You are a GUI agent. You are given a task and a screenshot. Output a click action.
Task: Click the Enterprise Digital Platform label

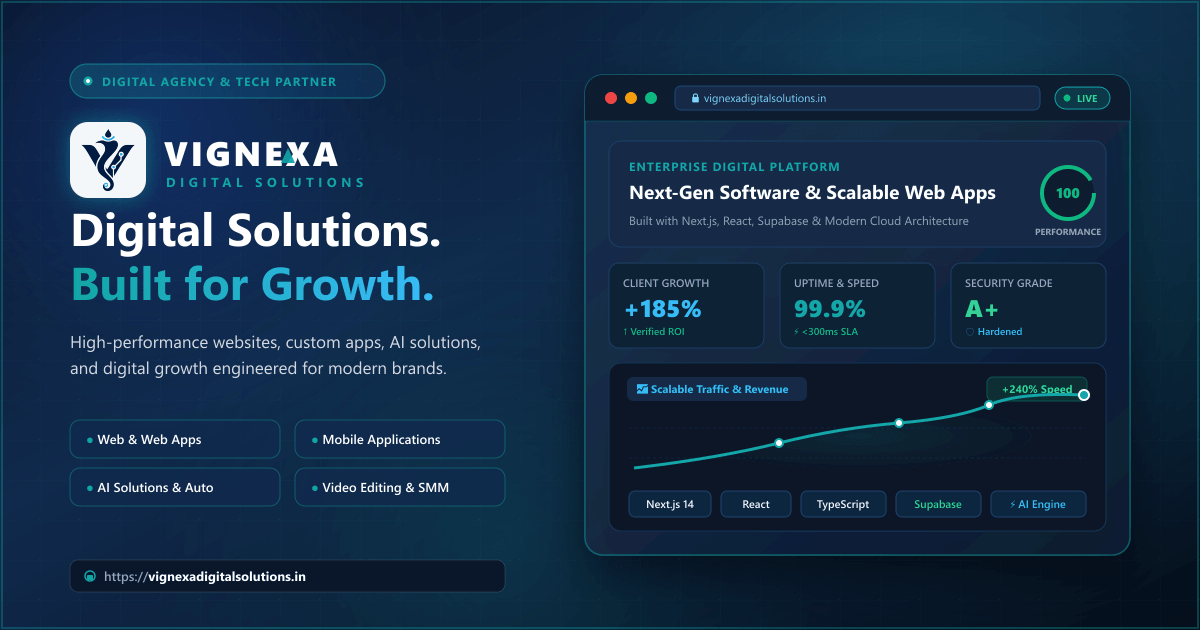(x=734, y=166)
